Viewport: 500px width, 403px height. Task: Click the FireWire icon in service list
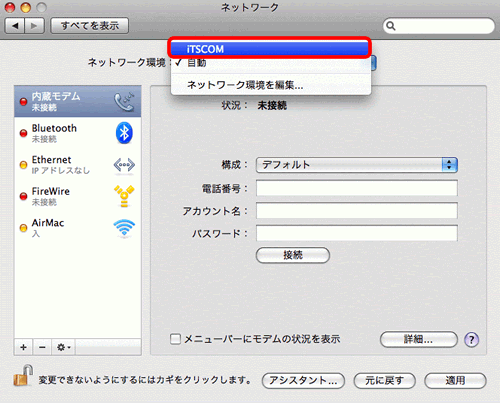pos(124,196)
